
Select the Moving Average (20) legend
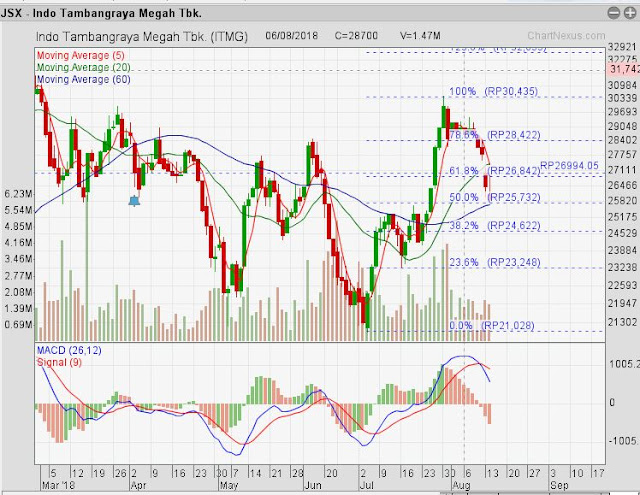click(x=84, y=67)
